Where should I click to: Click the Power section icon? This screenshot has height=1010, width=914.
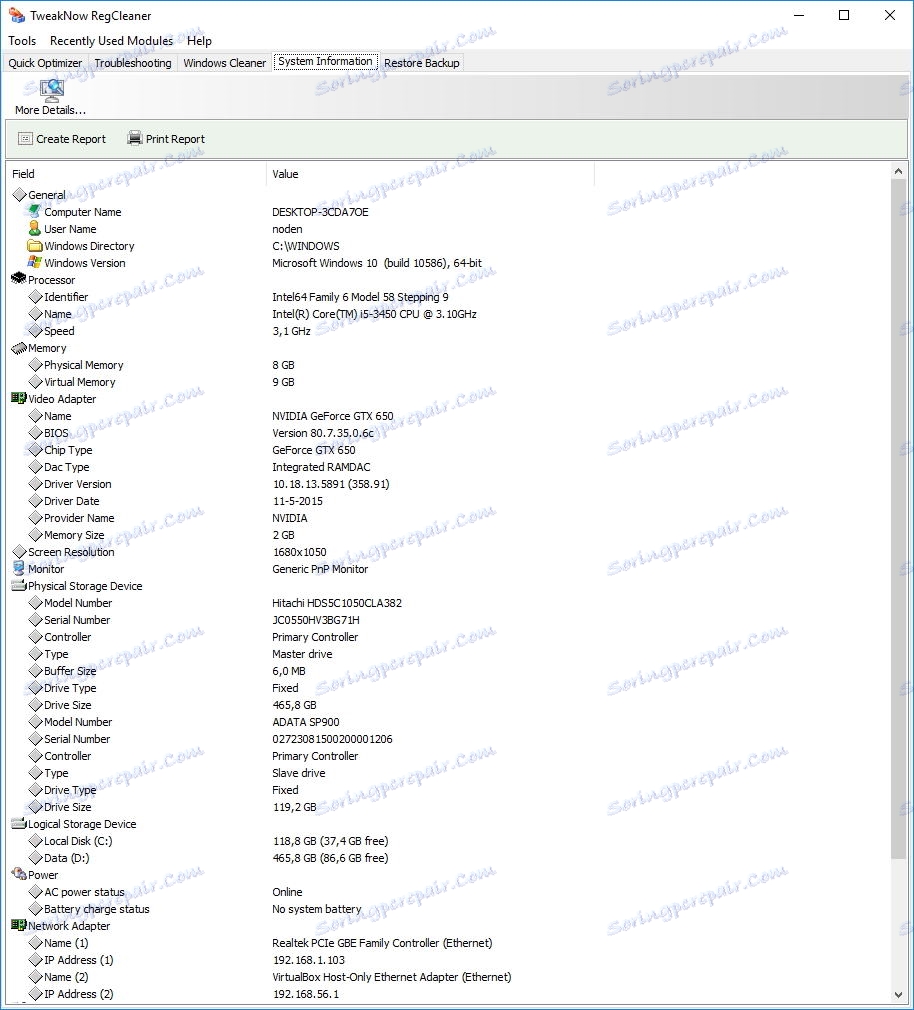coord(19,874)
